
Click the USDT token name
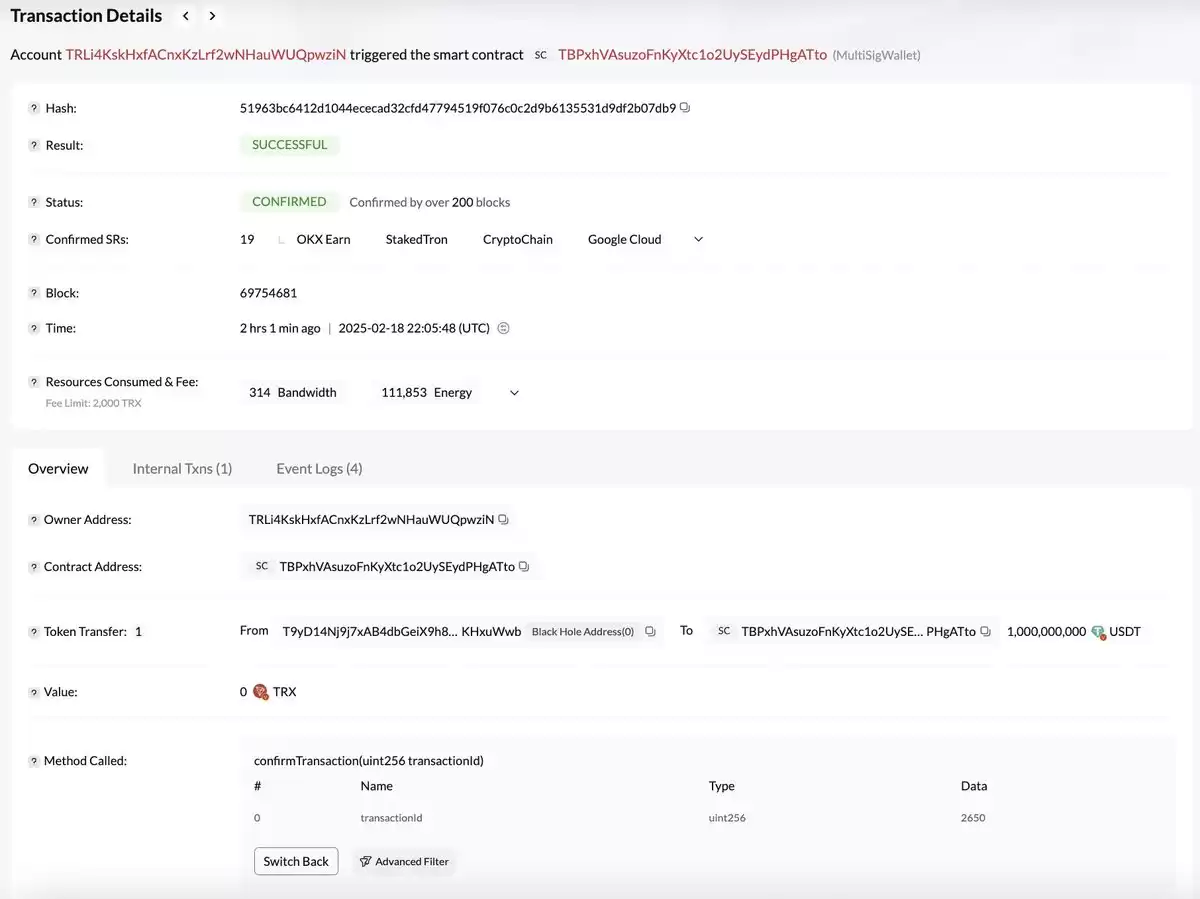[x=1125, y=631]
